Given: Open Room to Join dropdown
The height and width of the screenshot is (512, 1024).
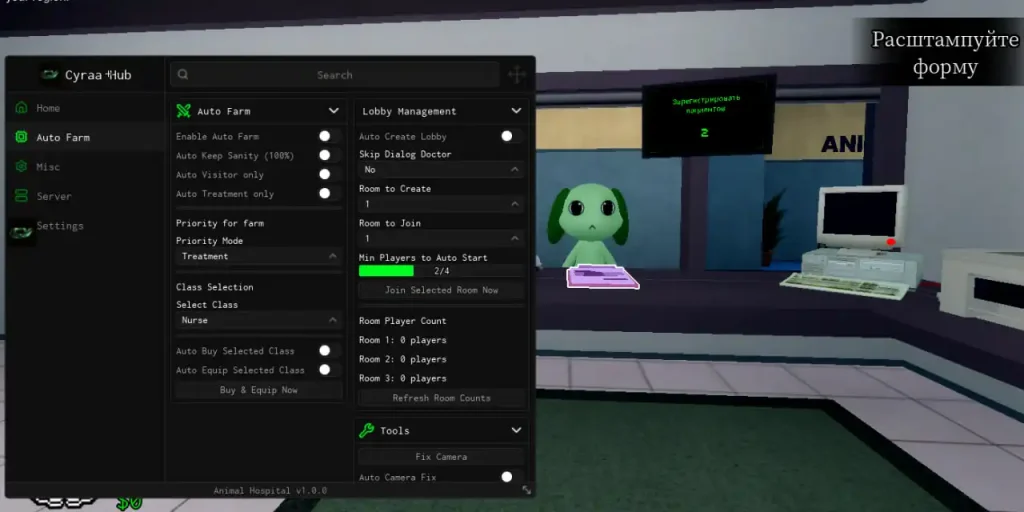Looking at the screenshot, I should [x=441, y=239].
